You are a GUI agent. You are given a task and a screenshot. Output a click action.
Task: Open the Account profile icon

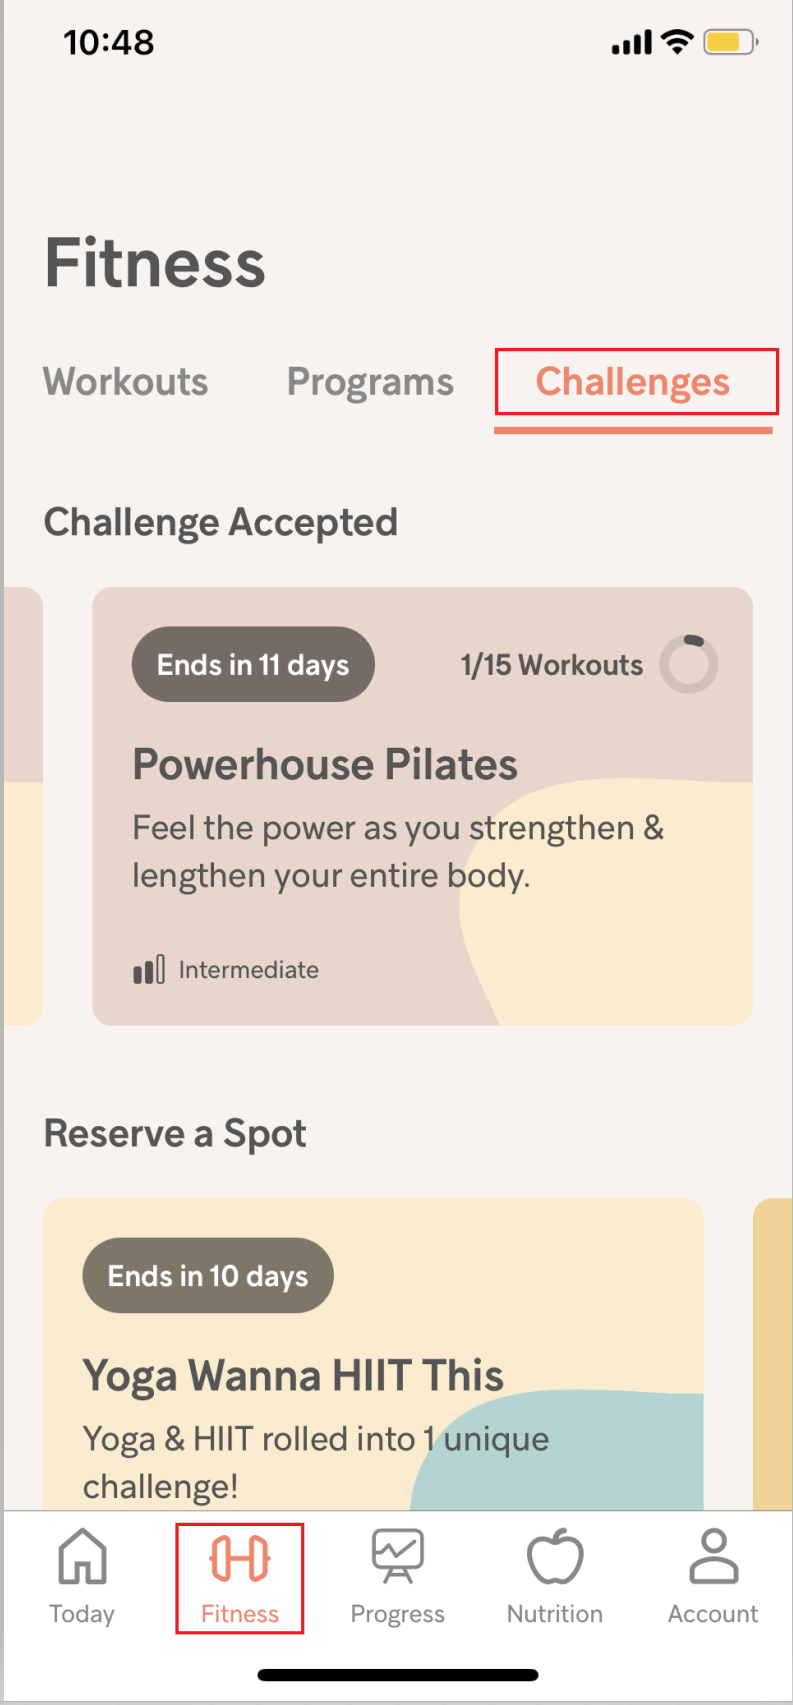coord(713,1556)
